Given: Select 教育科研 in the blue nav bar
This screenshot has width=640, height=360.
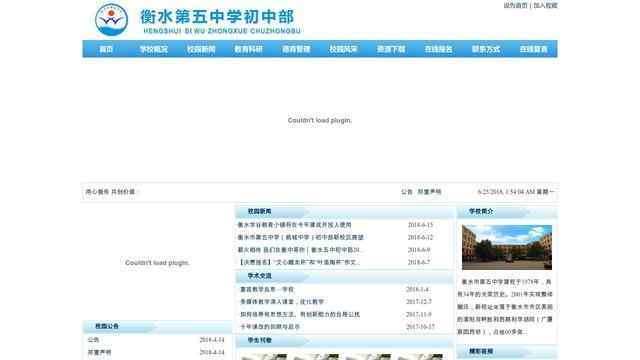Looking at the screenshot, I should pyautogui.click(x=249, y=49).
